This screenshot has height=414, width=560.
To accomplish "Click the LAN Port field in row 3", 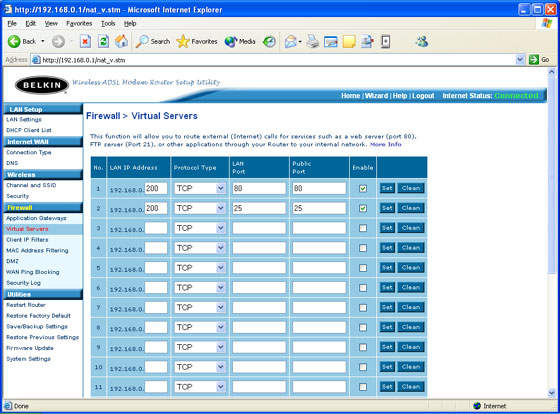I will (259, 228).
